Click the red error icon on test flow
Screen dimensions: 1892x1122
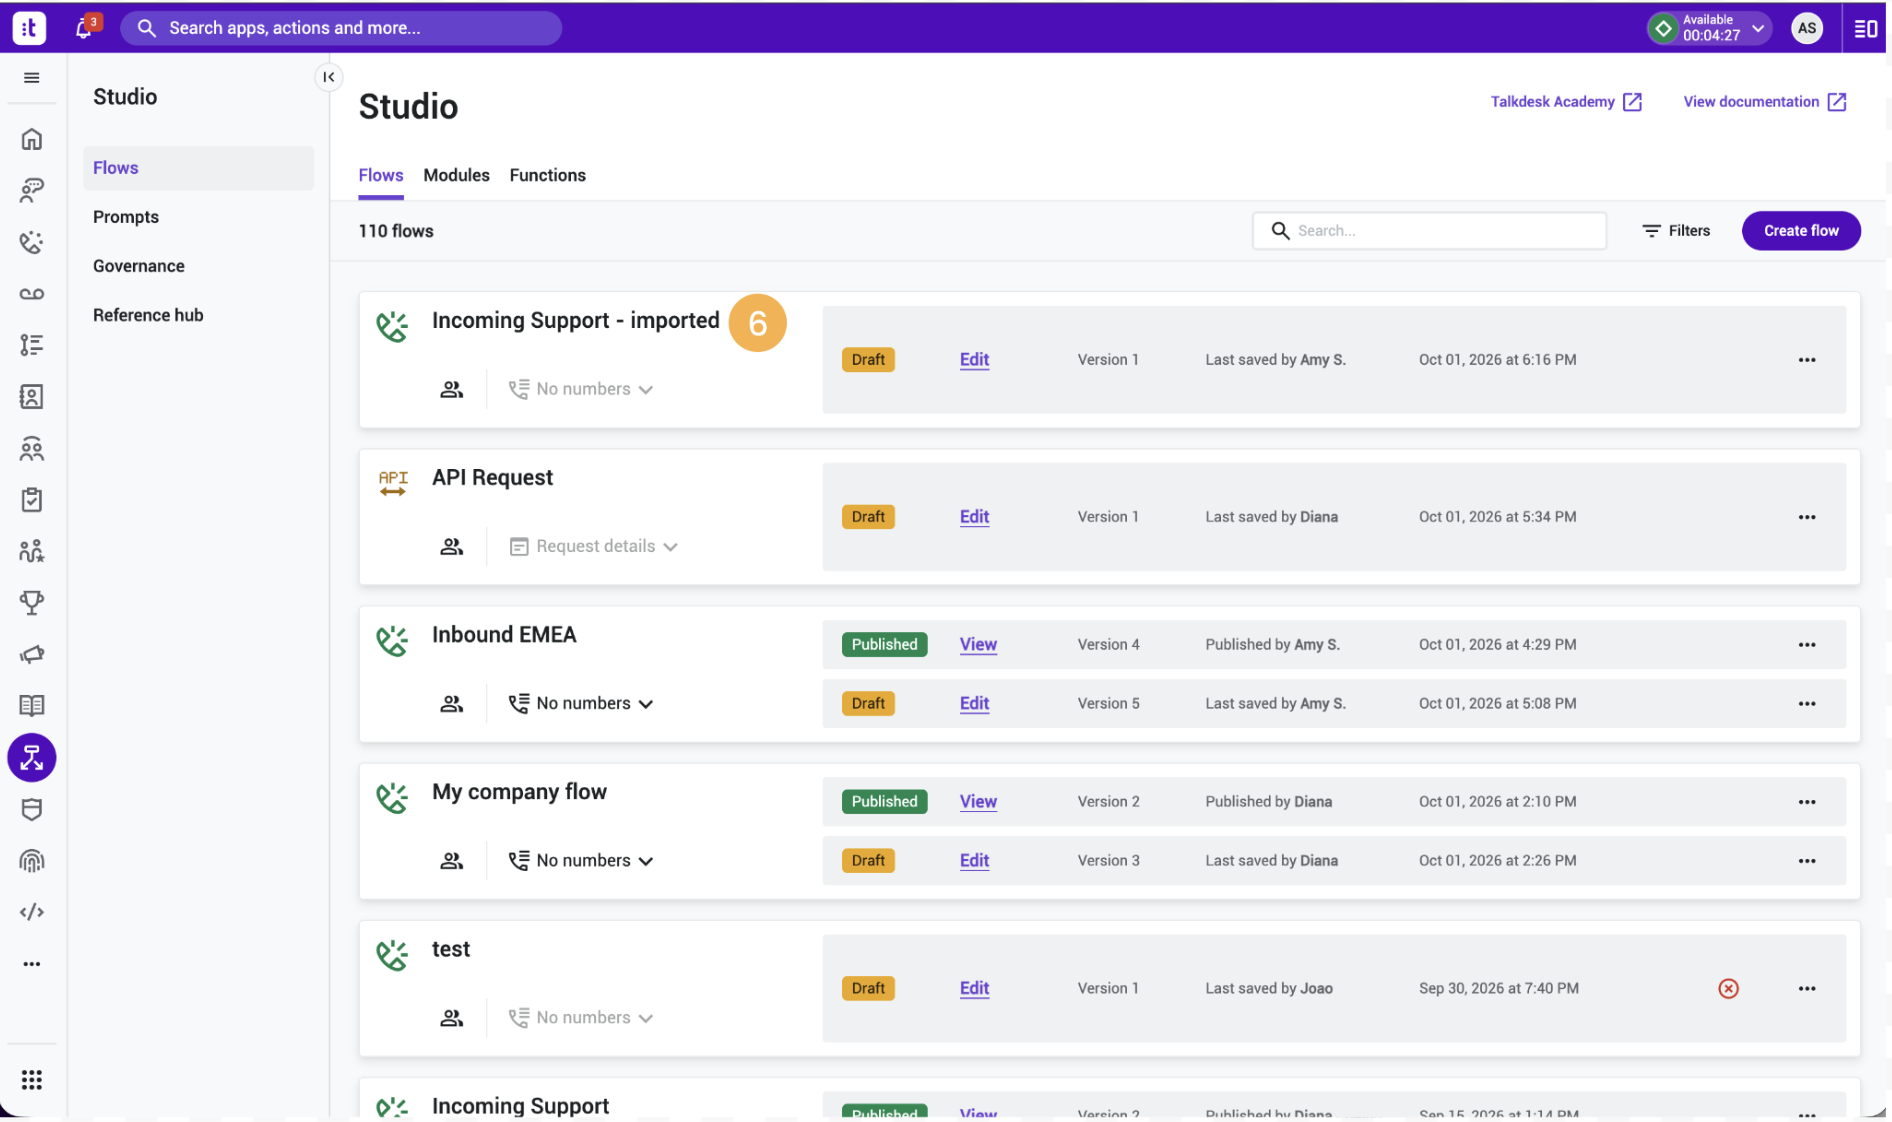1728,988
